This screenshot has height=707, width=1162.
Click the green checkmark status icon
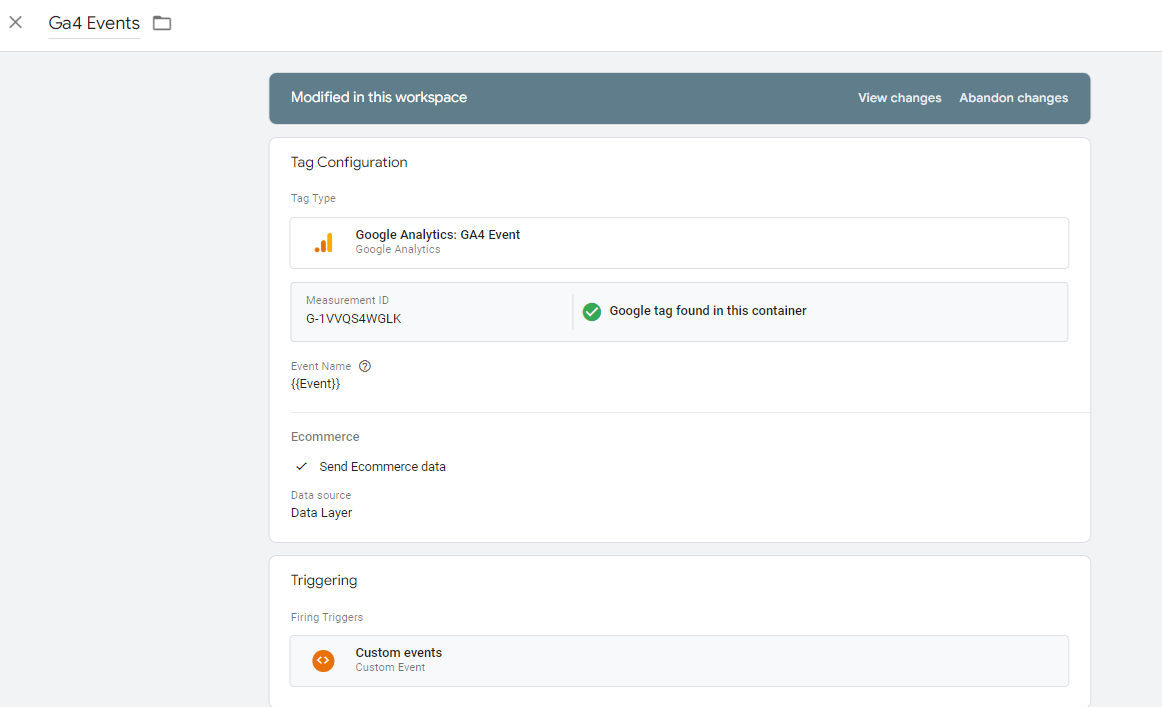pyautogui.click(x=591, y=311)
